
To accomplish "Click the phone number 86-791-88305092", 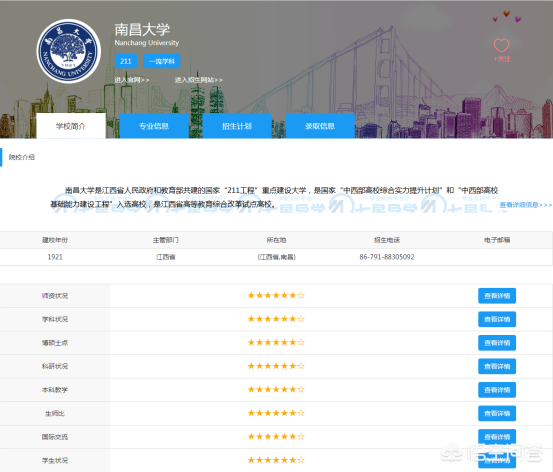I will tap(387, 257).
